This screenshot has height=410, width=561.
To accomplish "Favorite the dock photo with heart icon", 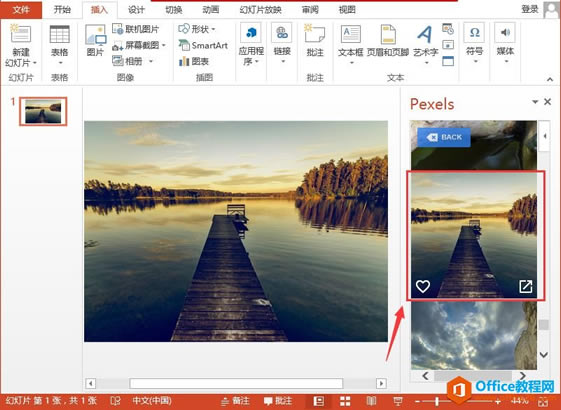I will (423, 286).
